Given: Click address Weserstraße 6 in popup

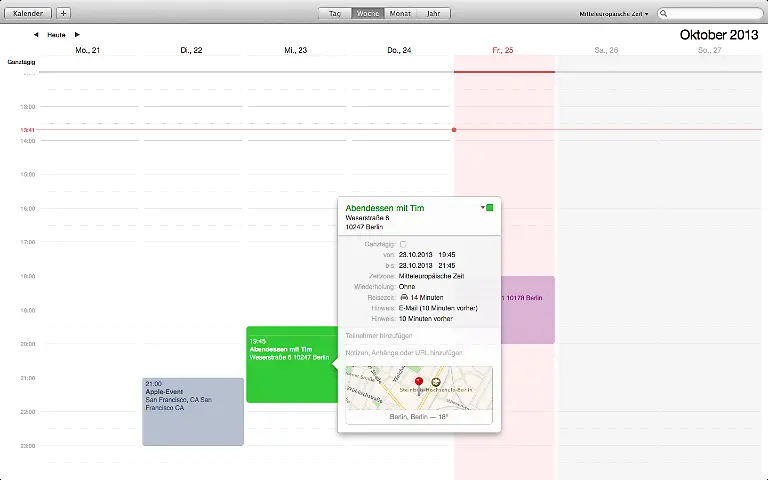Looking at the screenshot, I should (x=367, y=218).
